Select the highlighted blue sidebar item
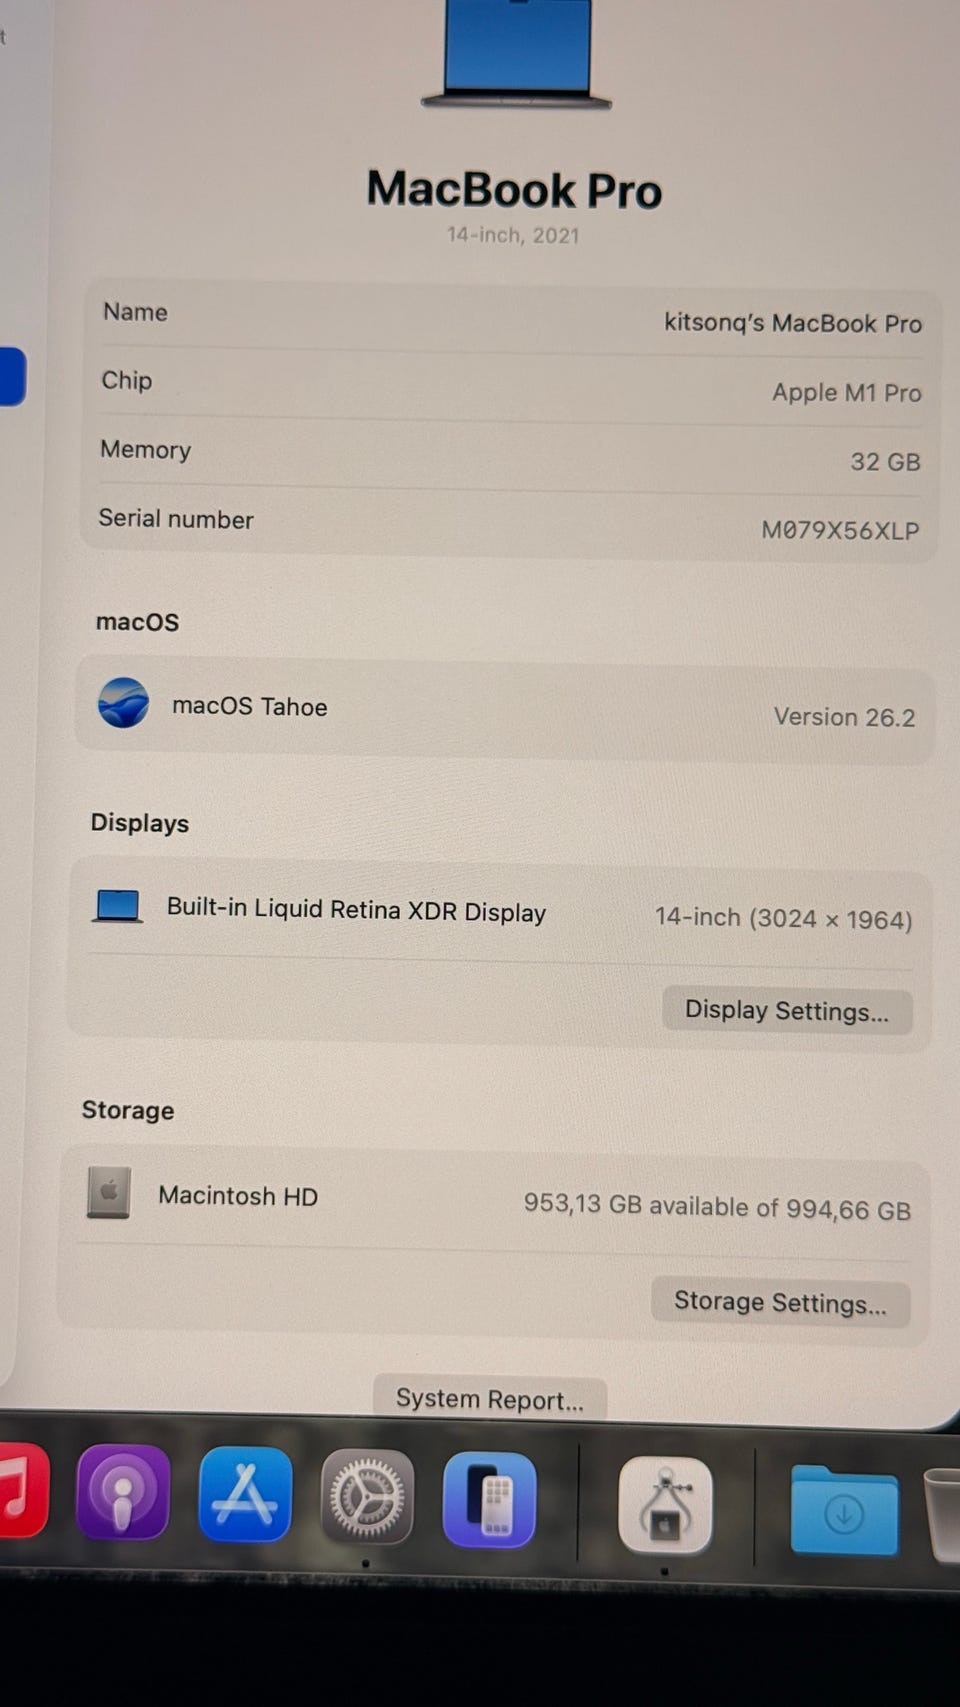This screenshot has width=960, height=1707. [x=12, y=376]
